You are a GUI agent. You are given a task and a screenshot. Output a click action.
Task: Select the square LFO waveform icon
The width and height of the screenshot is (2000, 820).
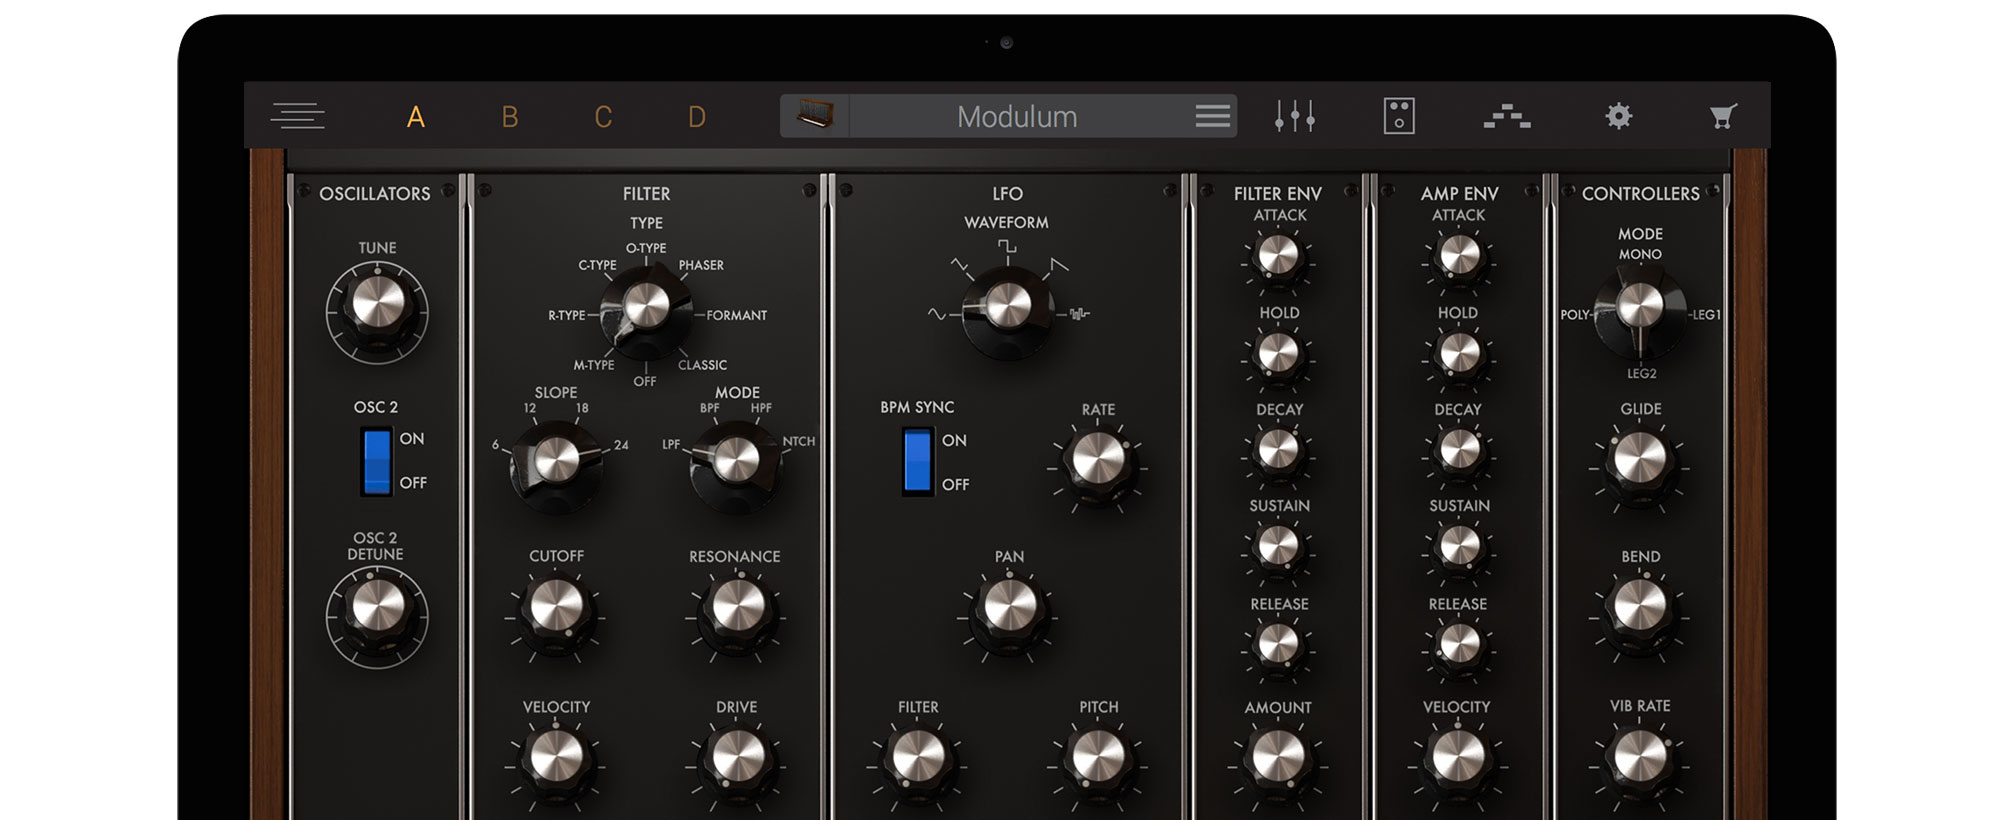point(1007,245)
